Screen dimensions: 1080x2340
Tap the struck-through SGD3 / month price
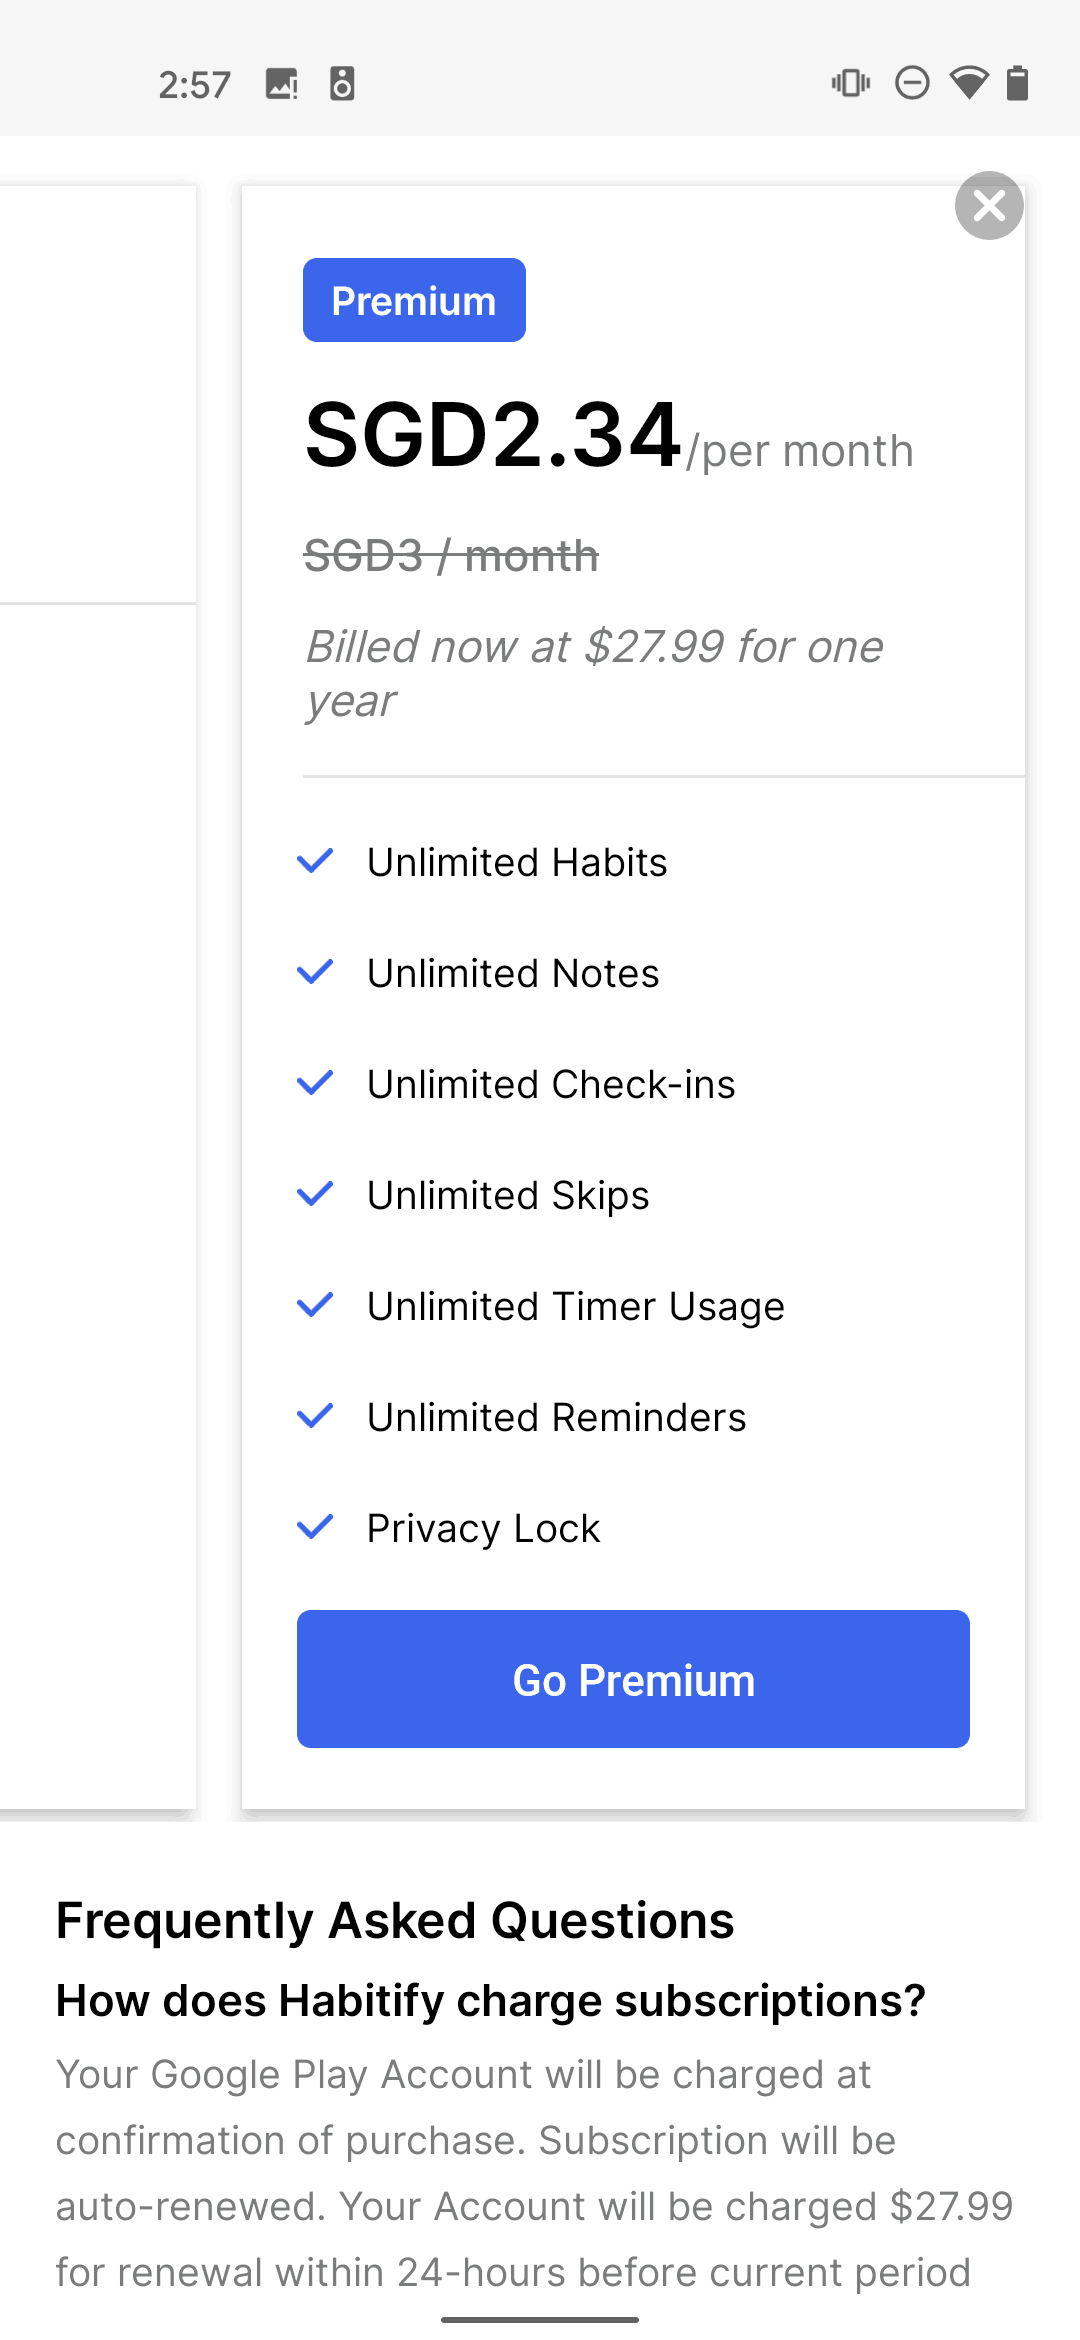(451, 556)
